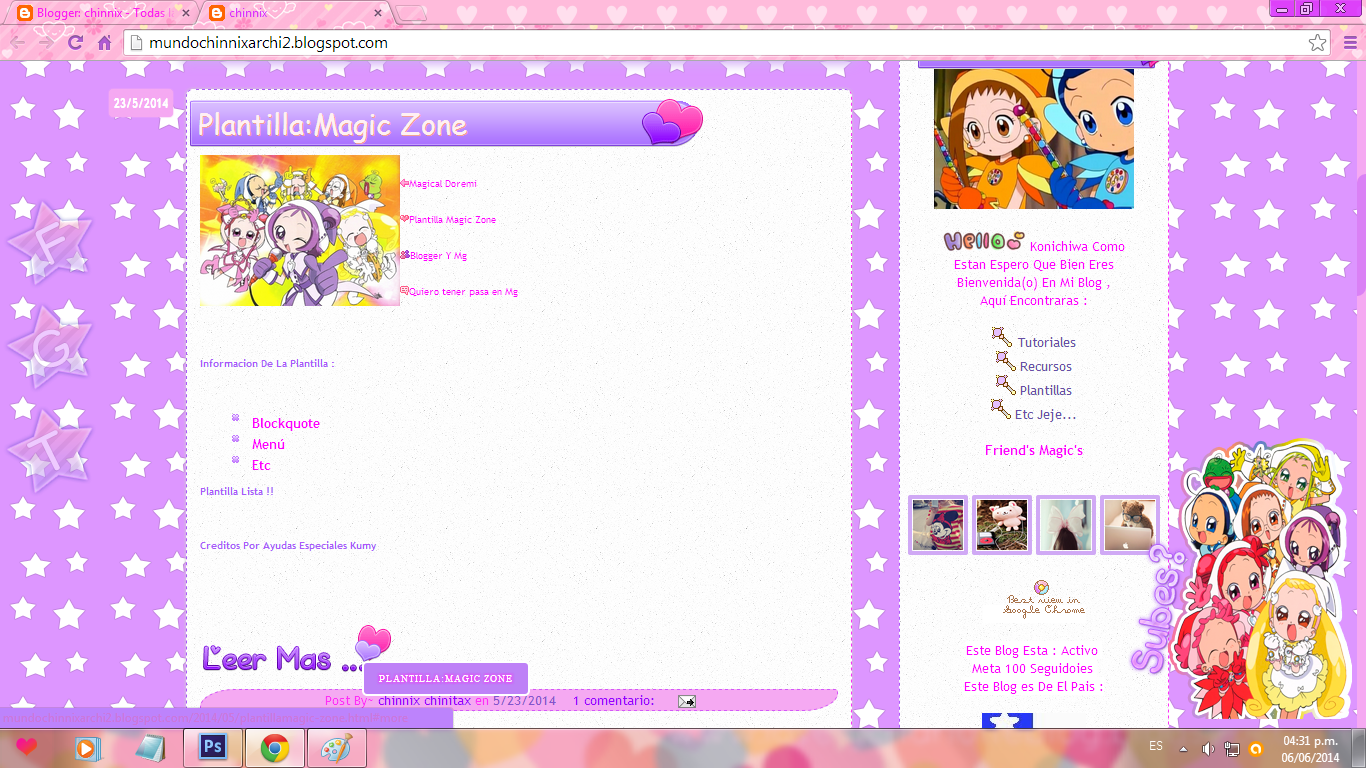
Task: Open the third follower thumbnail with white bow
Action: (x=1066, y=525)
